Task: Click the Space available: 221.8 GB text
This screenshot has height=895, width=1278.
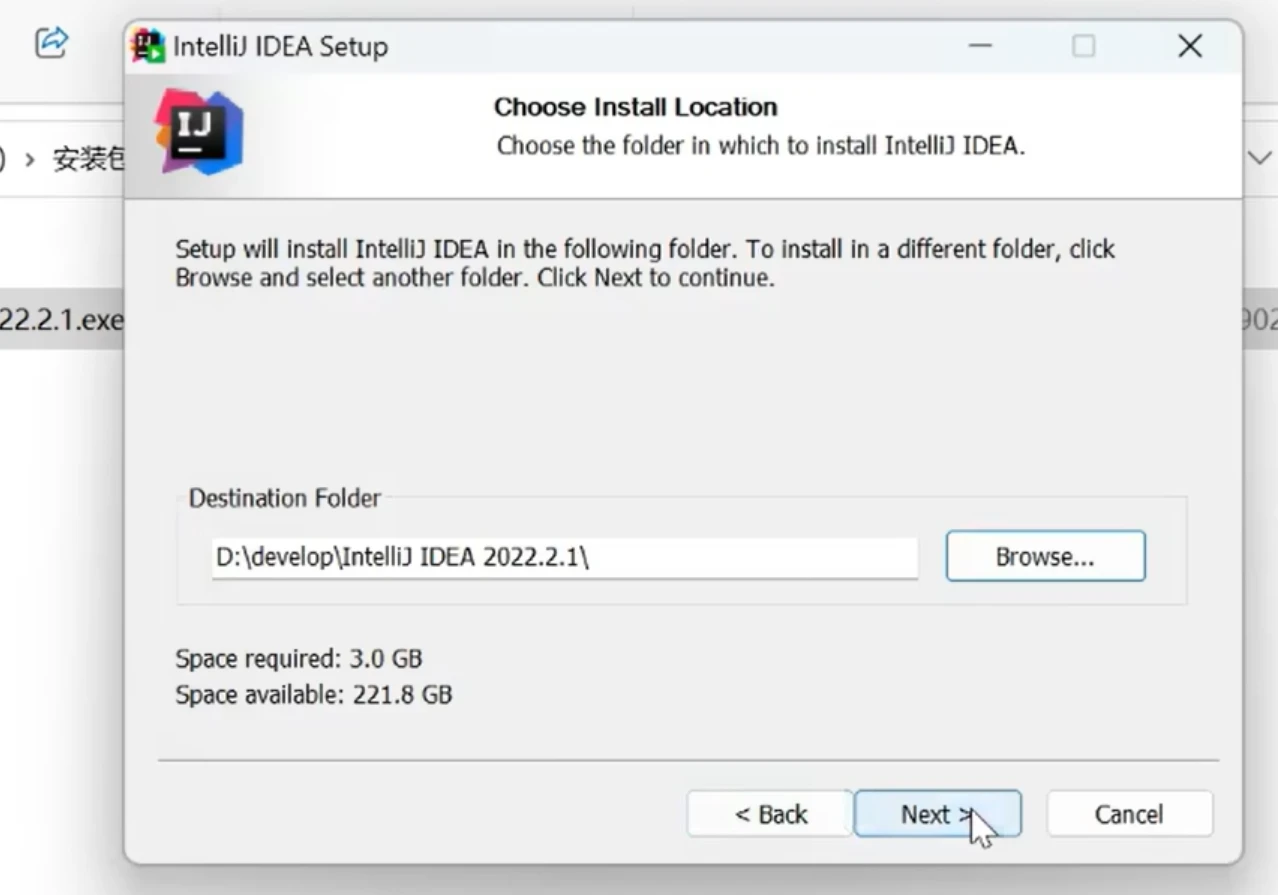Action: point(314,694)
